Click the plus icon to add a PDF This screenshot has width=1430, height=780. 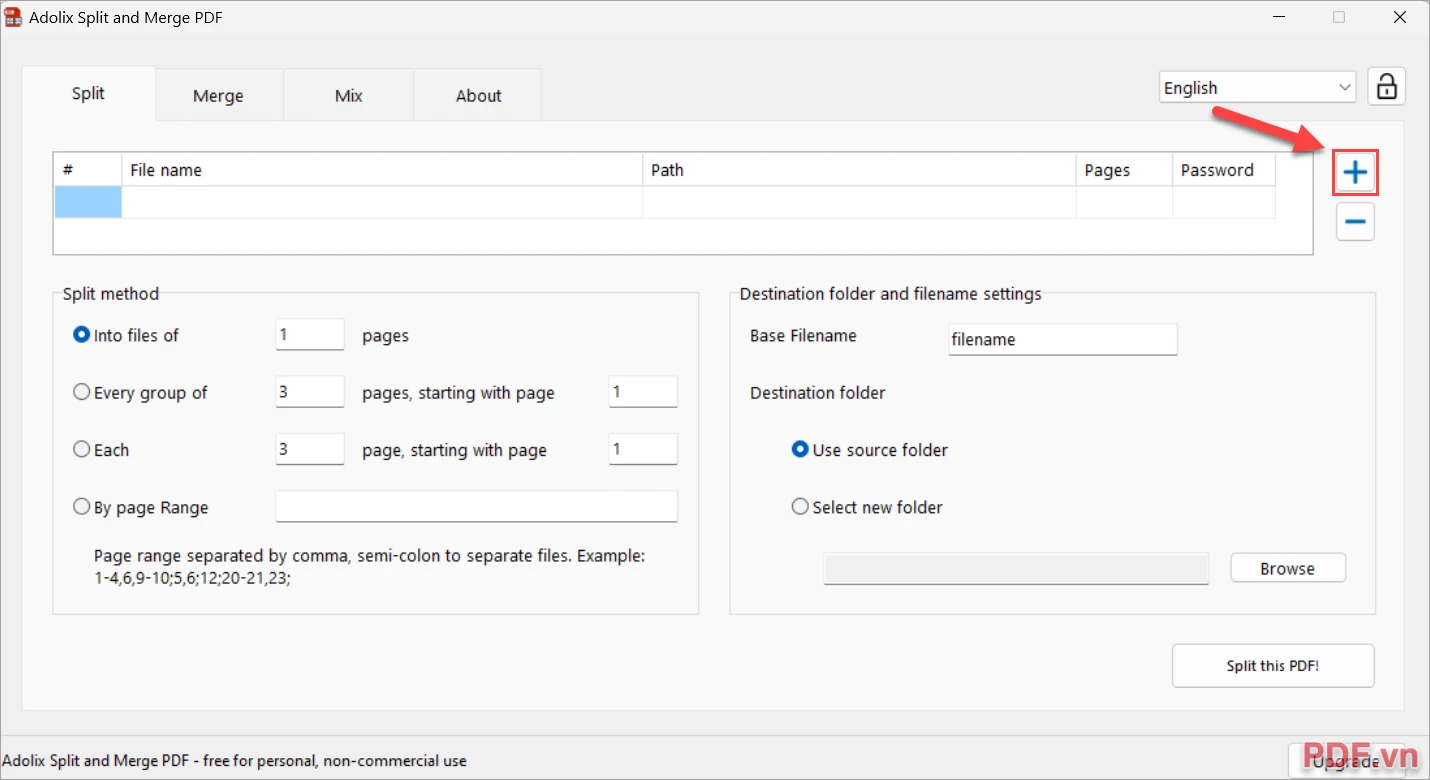[x=1355, y=173]
